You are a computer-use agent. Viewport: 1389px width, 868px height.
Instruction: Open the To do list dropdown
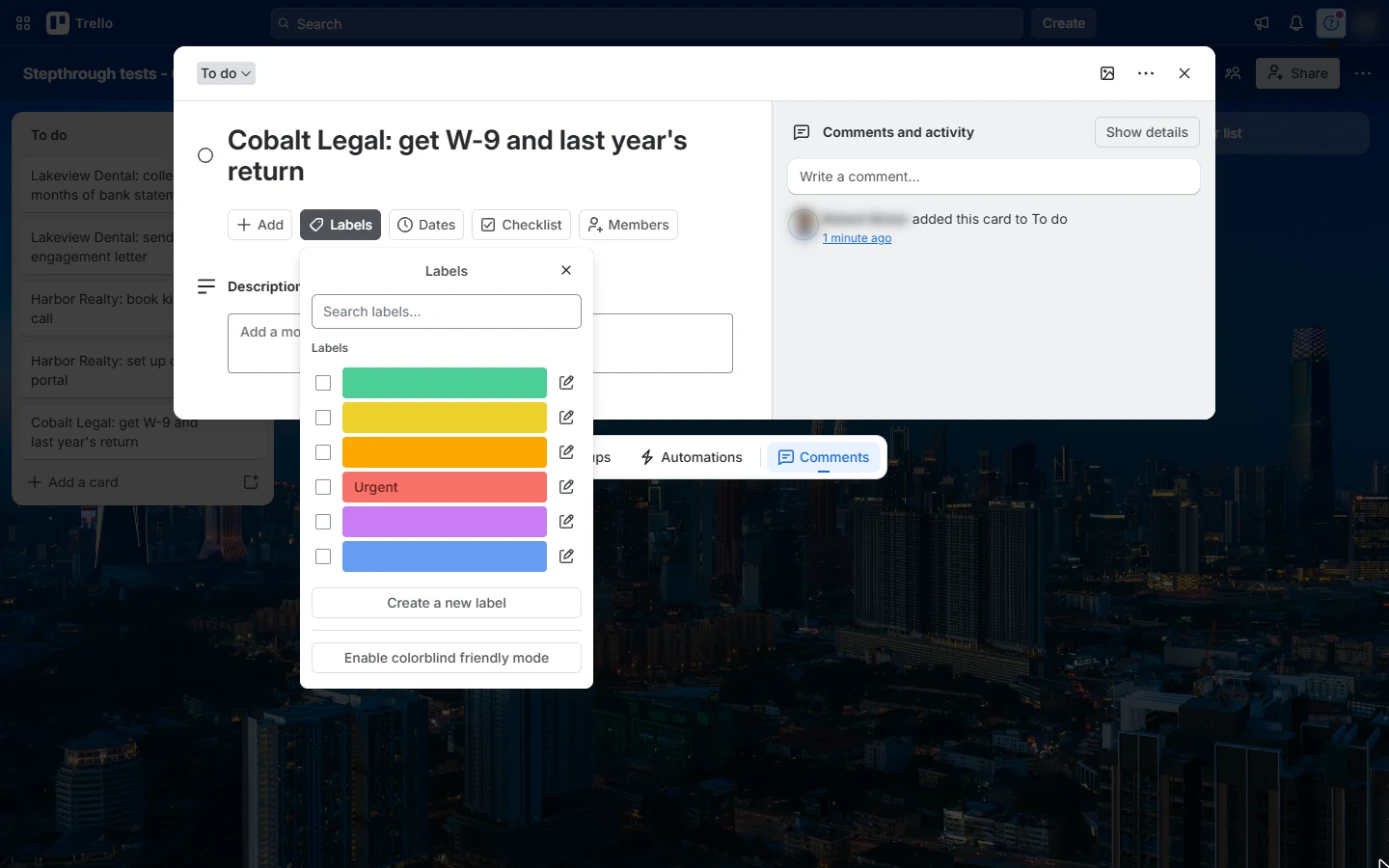(x=226, y=73)
